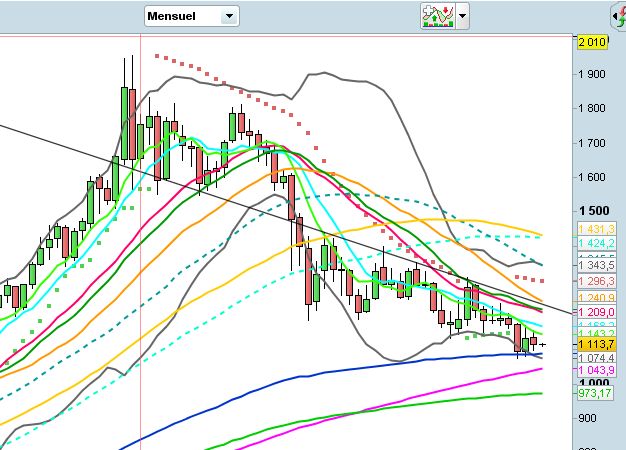Click the 1 800 price axis tick
Image resolution: width=626 pixels, height=450 pixels.
click(x=592, y=108)
